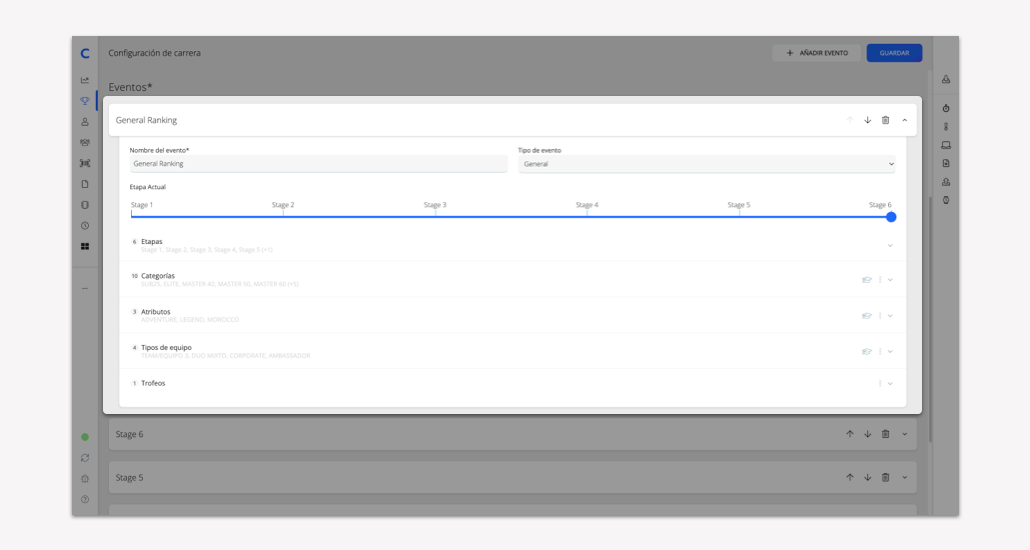Expand the Etapas section

click(890, 246)
